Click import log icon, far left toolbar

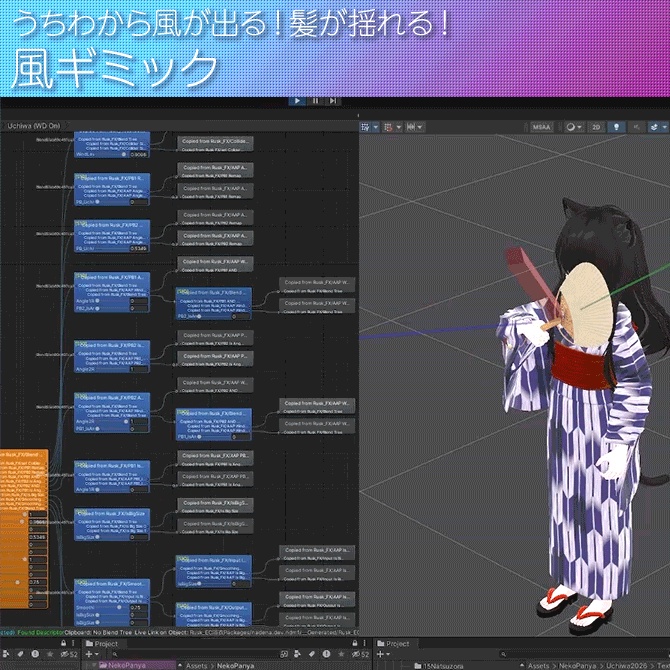click(x=35, y=654)
